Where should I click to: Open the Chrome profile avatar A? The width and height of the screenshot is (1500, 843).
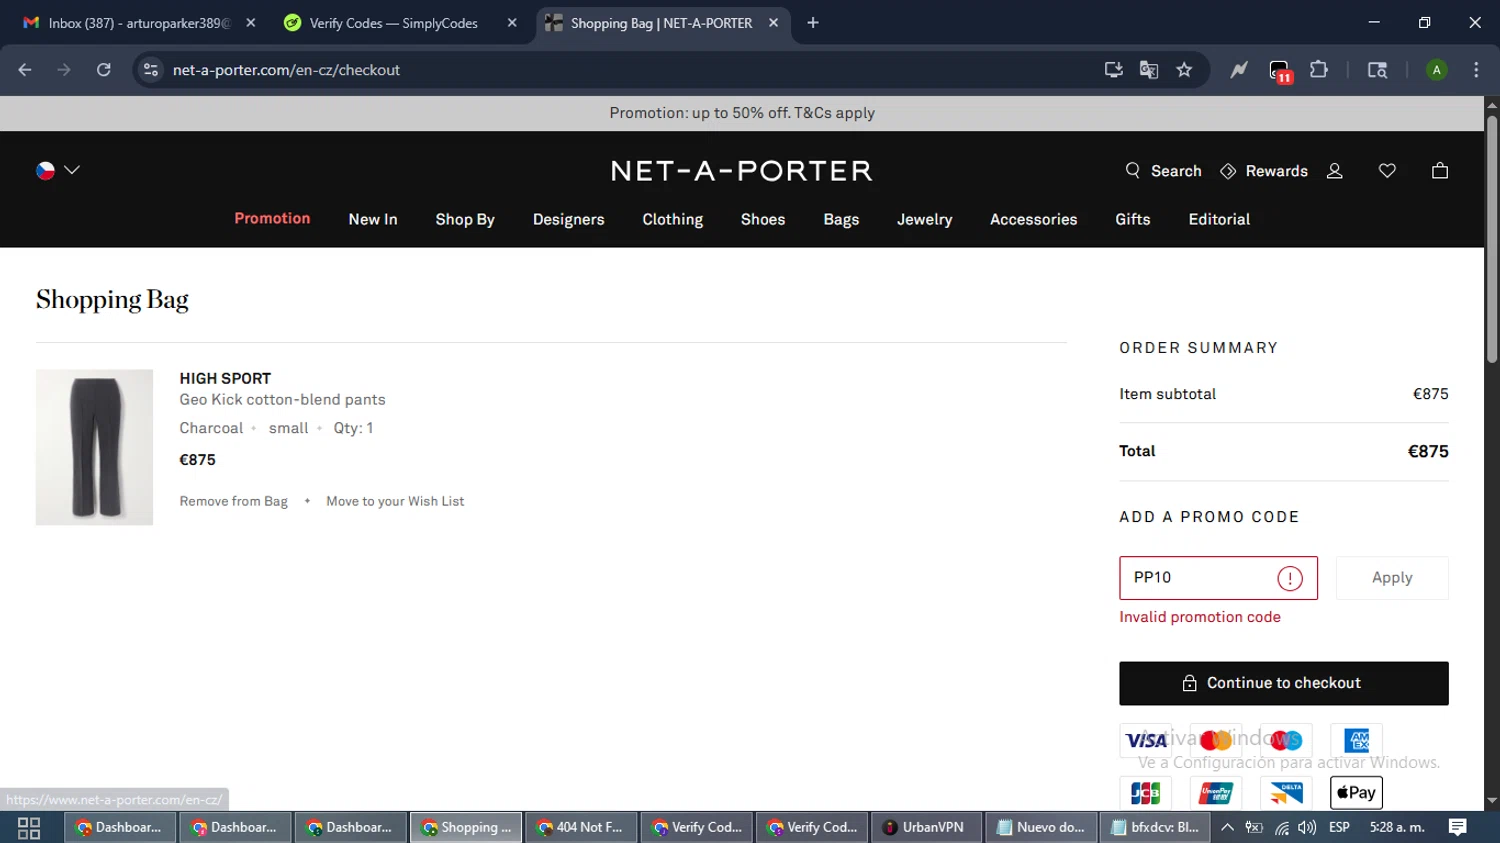1437,70
